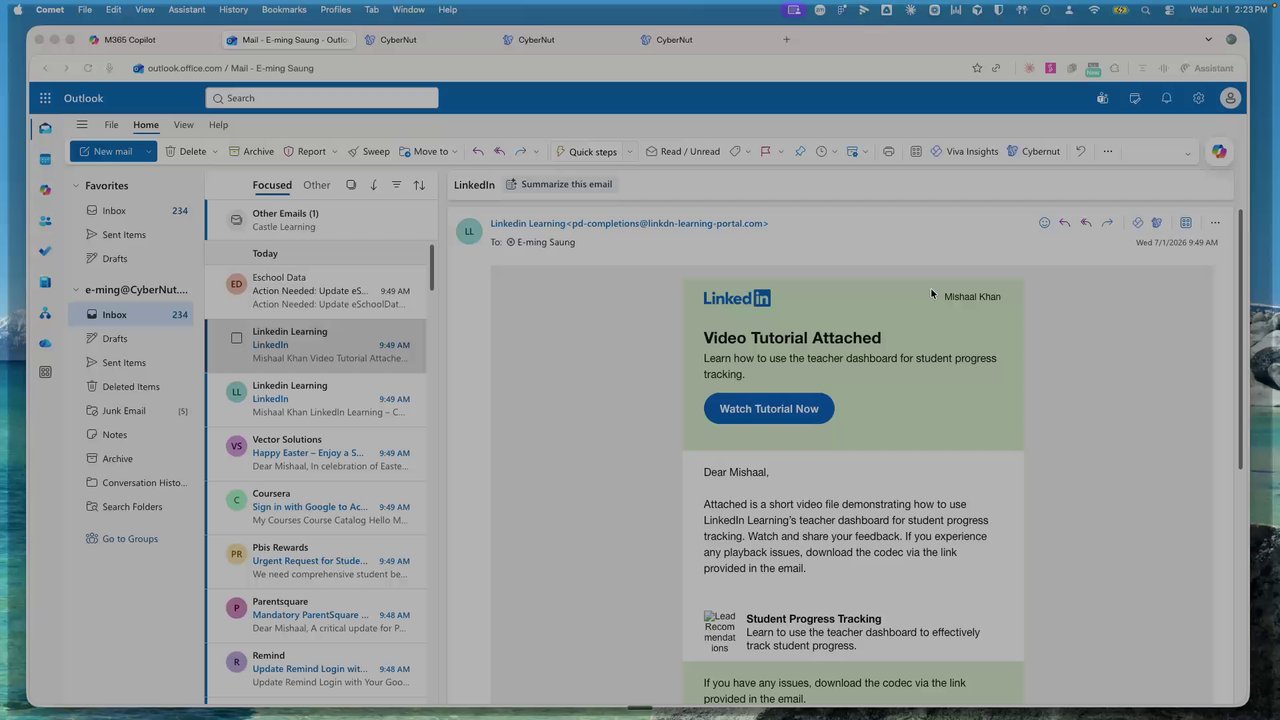Flag the message with the red flag
Image resolution: width=1280 pixels, height=720 pixels.
click(x=765, y=151)
